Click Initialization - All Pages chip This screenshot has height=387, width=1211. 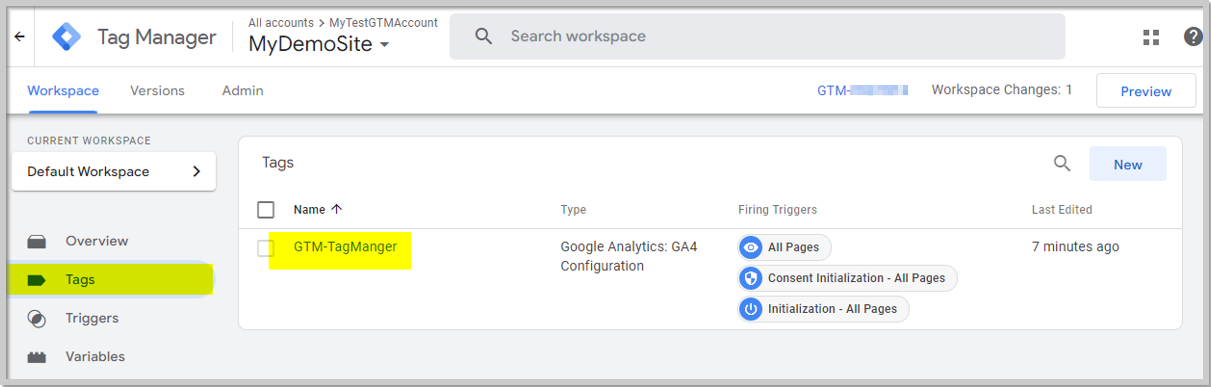[824, 309]
